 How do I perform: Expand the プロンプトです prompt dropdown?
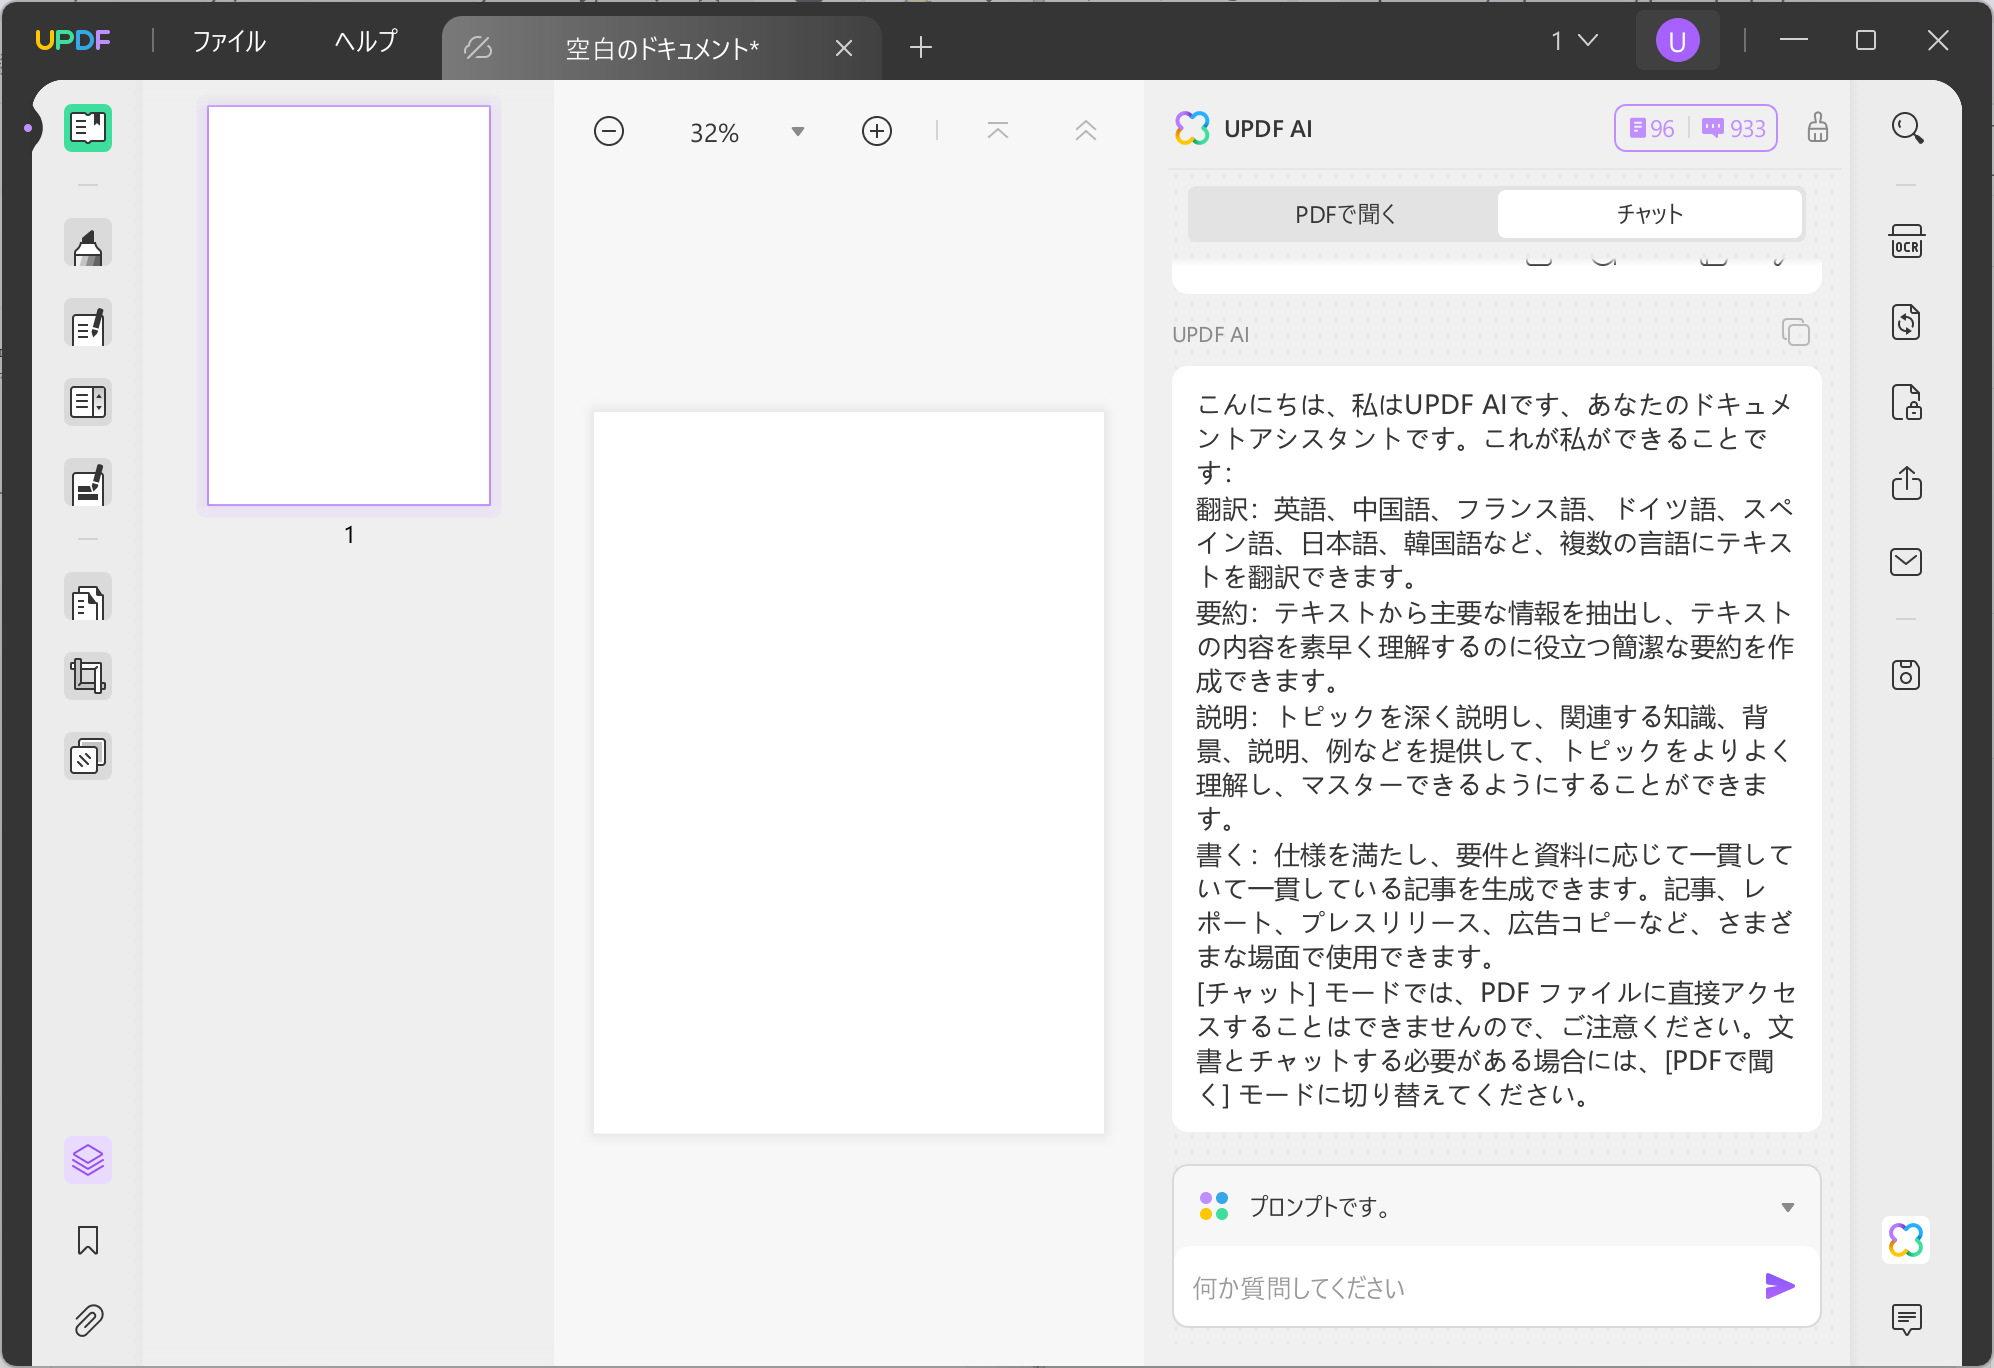coord(1787,1207)
